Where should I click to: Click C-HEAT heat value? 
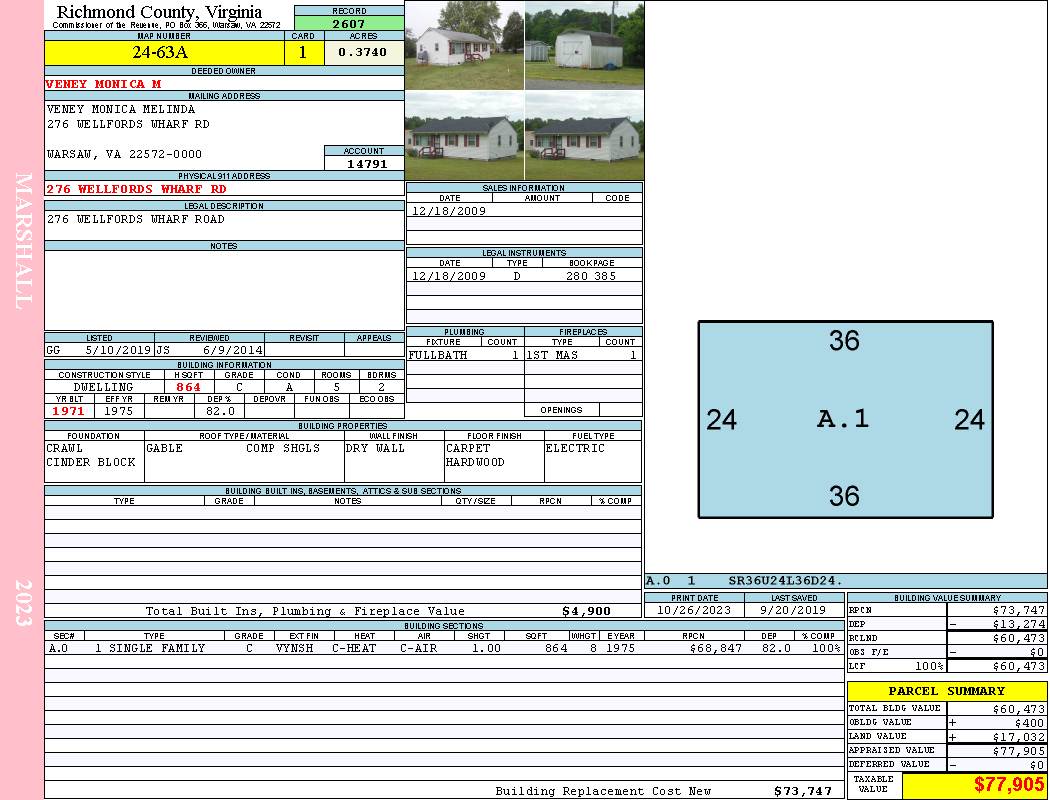(354, 648)
